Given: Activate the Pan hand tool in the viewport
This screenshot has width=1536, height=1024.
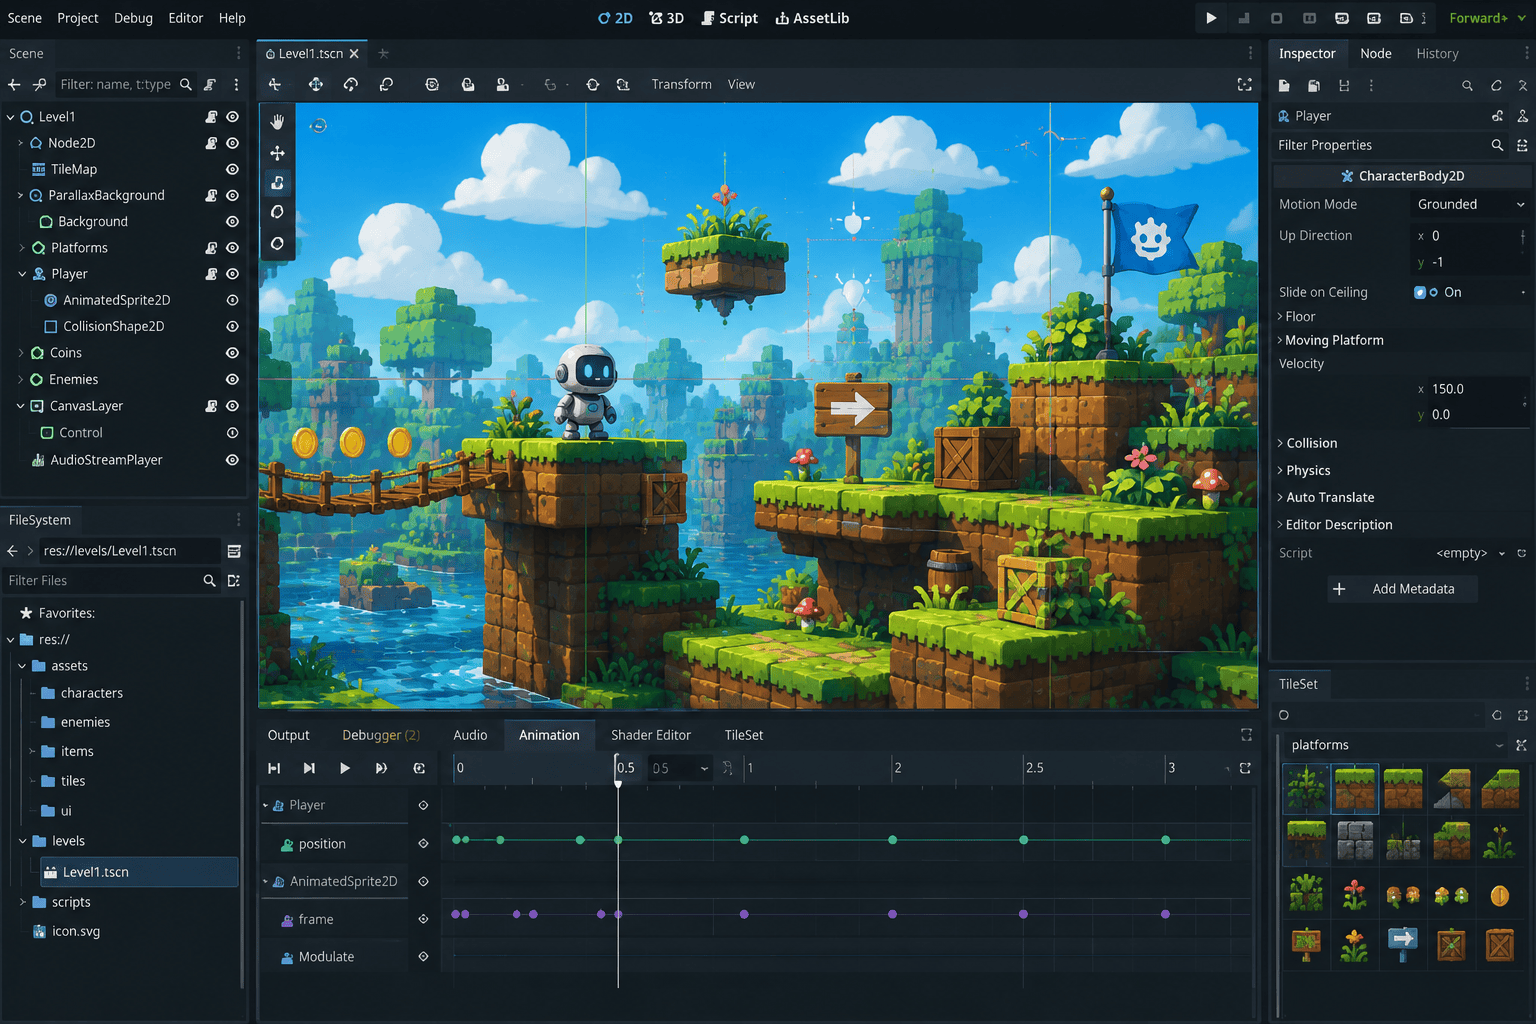Looking at the screenshot, I should pos(278,122).
